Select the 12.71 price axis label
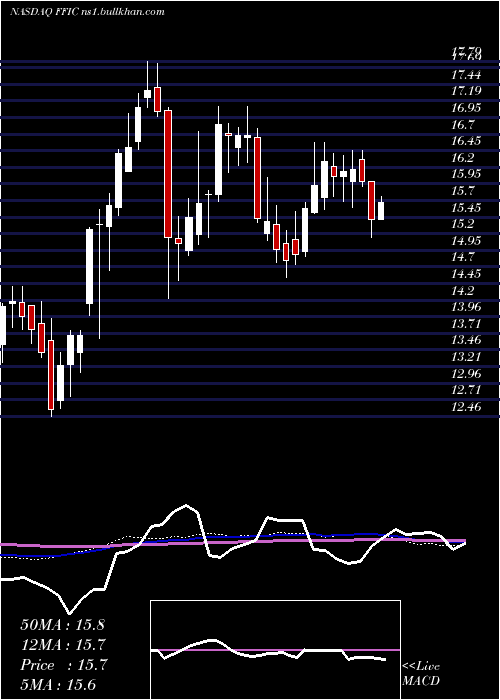500x700 pixels. (466, 390)
